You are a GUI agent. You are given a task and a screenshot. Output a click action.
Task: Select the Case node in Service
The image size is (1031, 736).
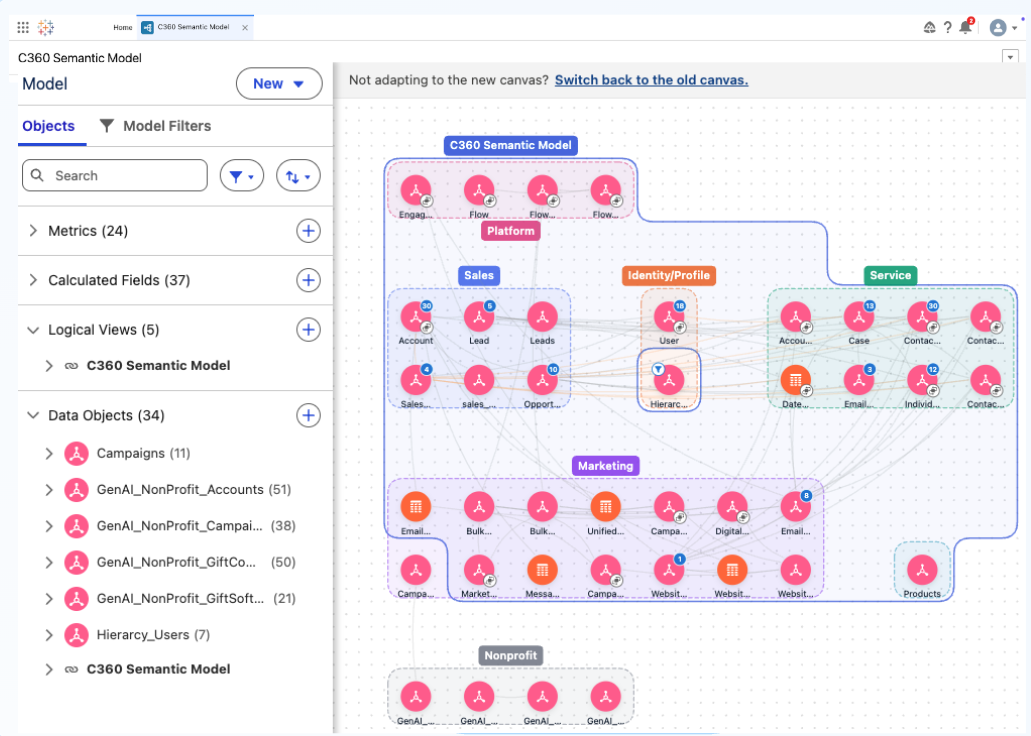tap(859, 317)
